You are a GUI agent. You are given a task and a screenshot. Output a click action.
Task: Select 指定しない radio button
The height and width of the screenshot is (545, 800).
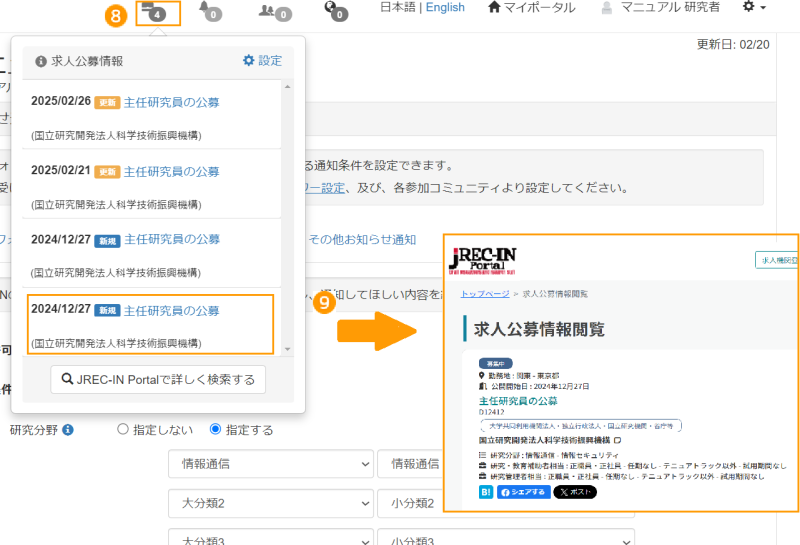pos(122,429)
